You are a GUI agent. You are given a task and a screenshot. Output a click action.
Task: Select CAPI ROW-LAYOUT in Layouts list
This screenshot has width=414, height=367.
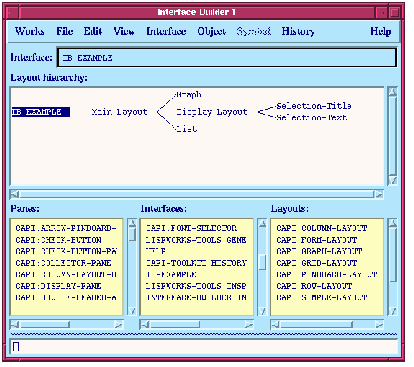click(x=314, y=286)
